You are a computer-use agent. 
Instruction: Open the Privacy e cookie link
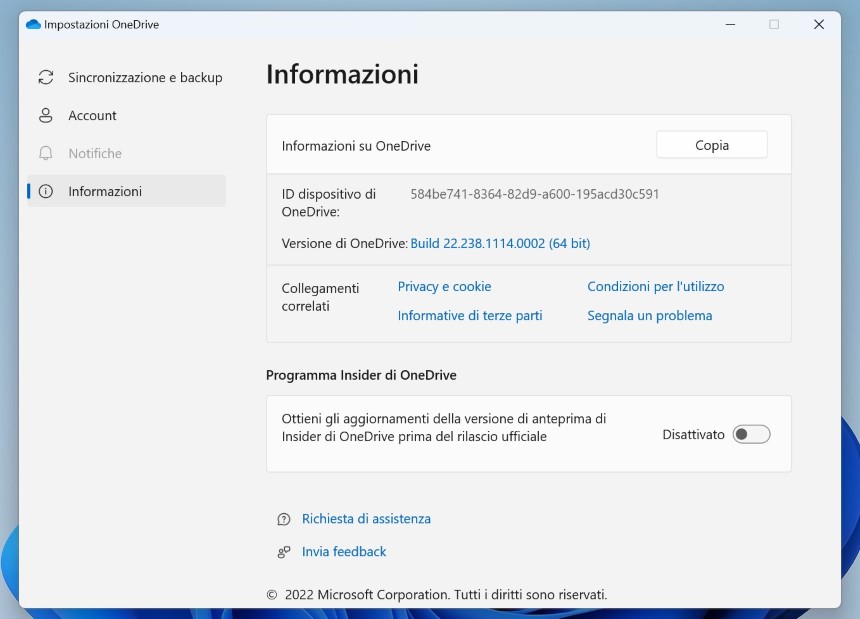(x=444, y=287)
